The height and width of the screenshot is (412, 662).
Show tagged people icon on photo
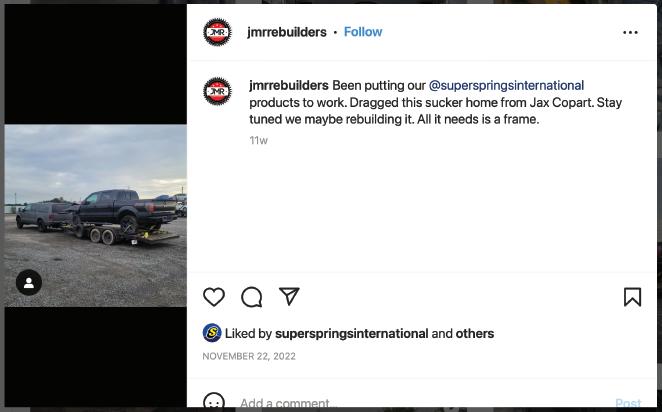click(x=29, y=282)
